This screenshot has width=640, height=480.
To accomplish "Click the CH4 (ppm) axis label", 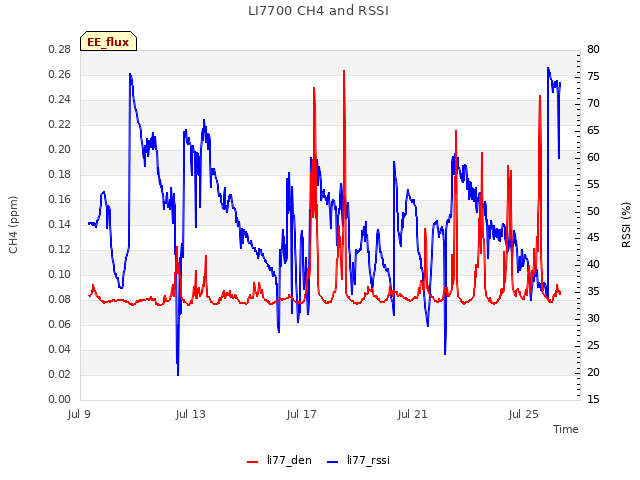I will 13,225.
